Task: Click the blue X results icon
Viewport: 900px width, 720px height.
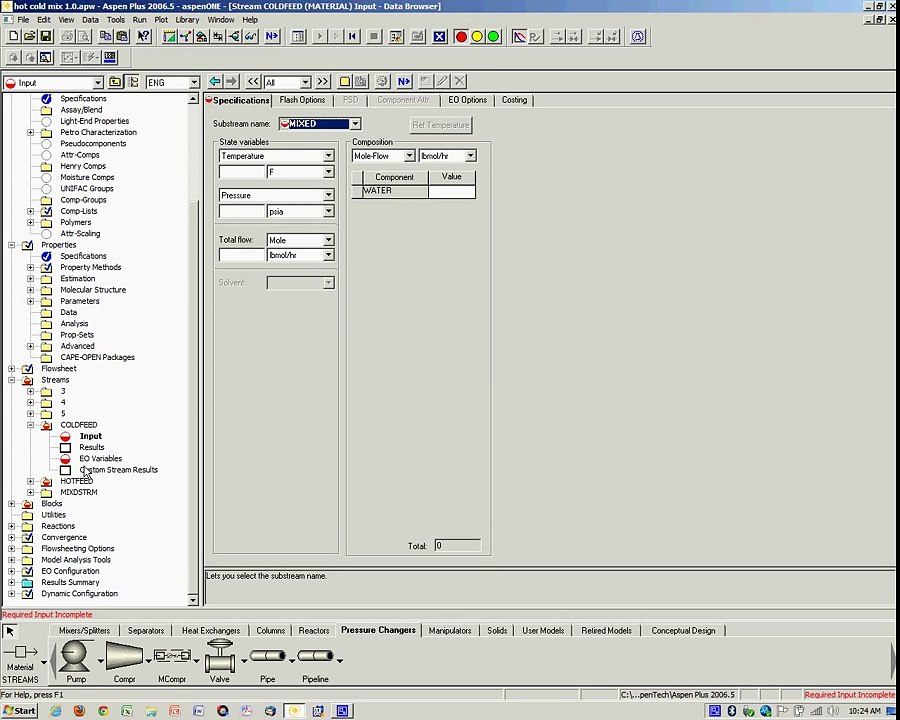Action: pyautogui.click(x=439, y=37)
